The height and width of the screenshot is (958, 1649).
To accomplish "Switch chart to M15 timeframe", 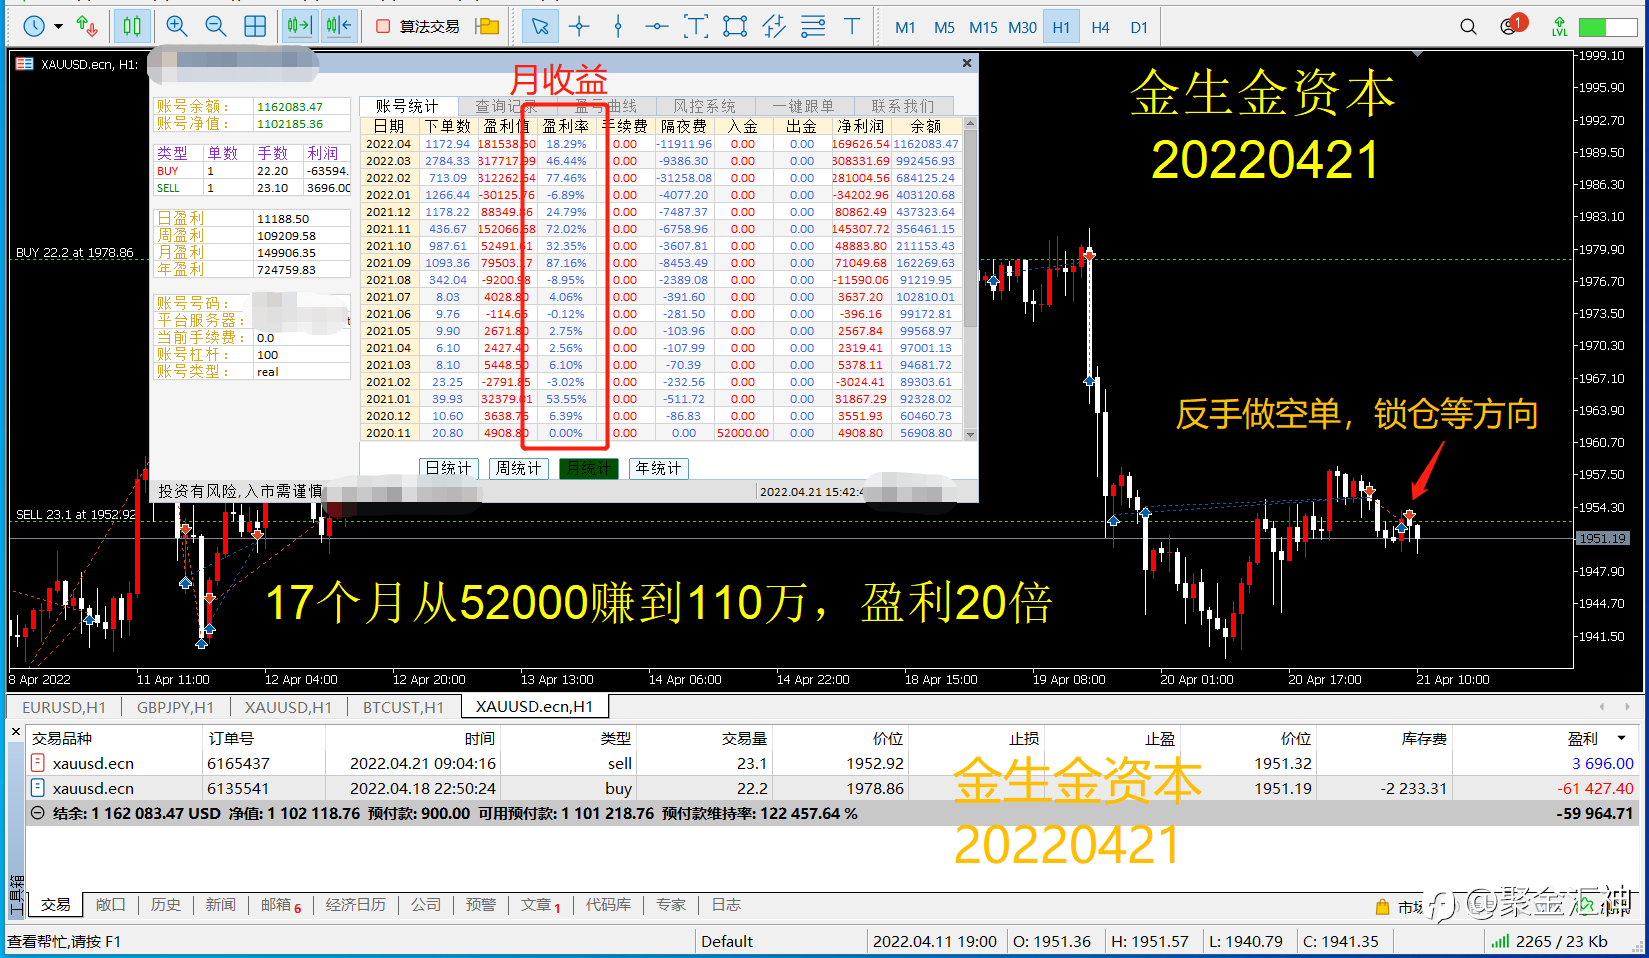I will tap(983, 28).
